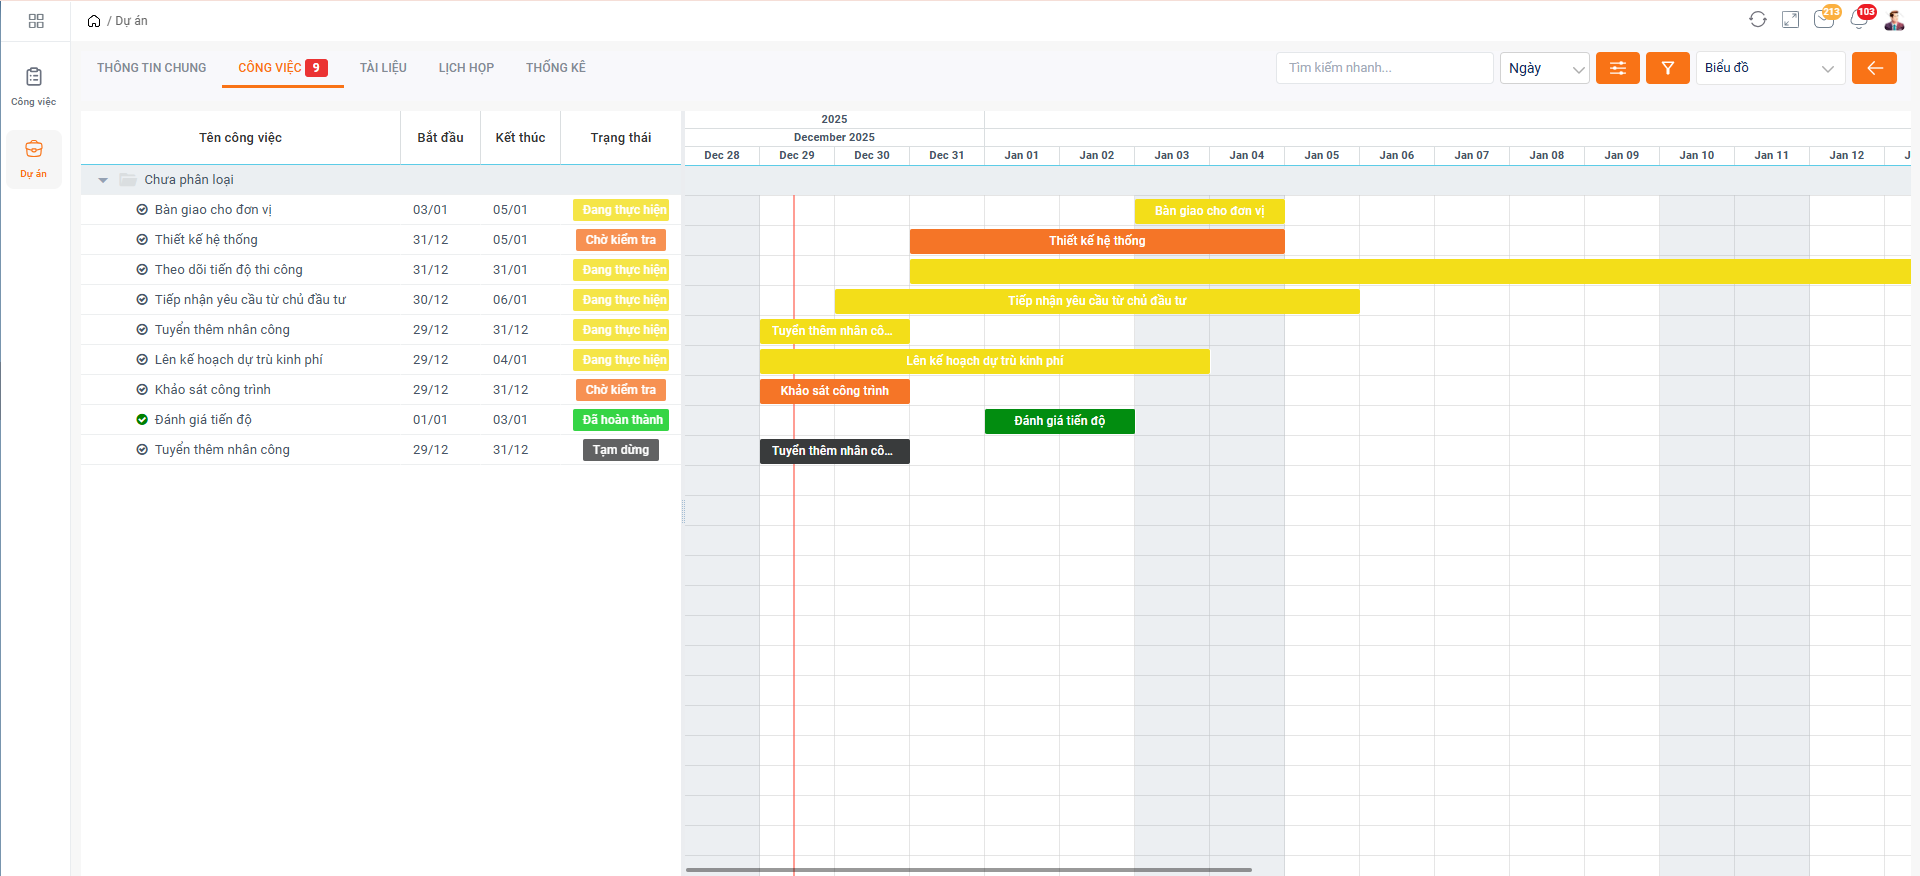Collapse the 'Chưa phân loại' group
This screenshot has width=1920, height=876.
[x=103, y=180]
